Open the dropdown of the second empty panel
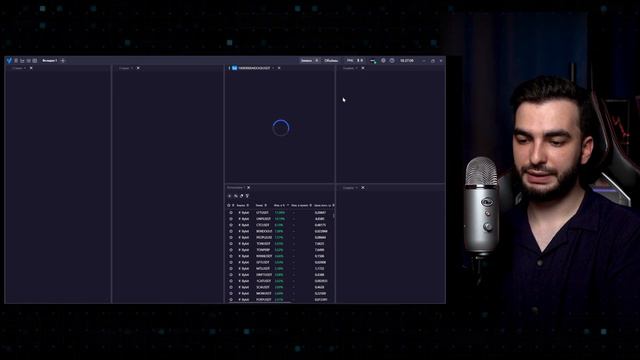Viewport: 640px width, 360px height. click(132, 68)
